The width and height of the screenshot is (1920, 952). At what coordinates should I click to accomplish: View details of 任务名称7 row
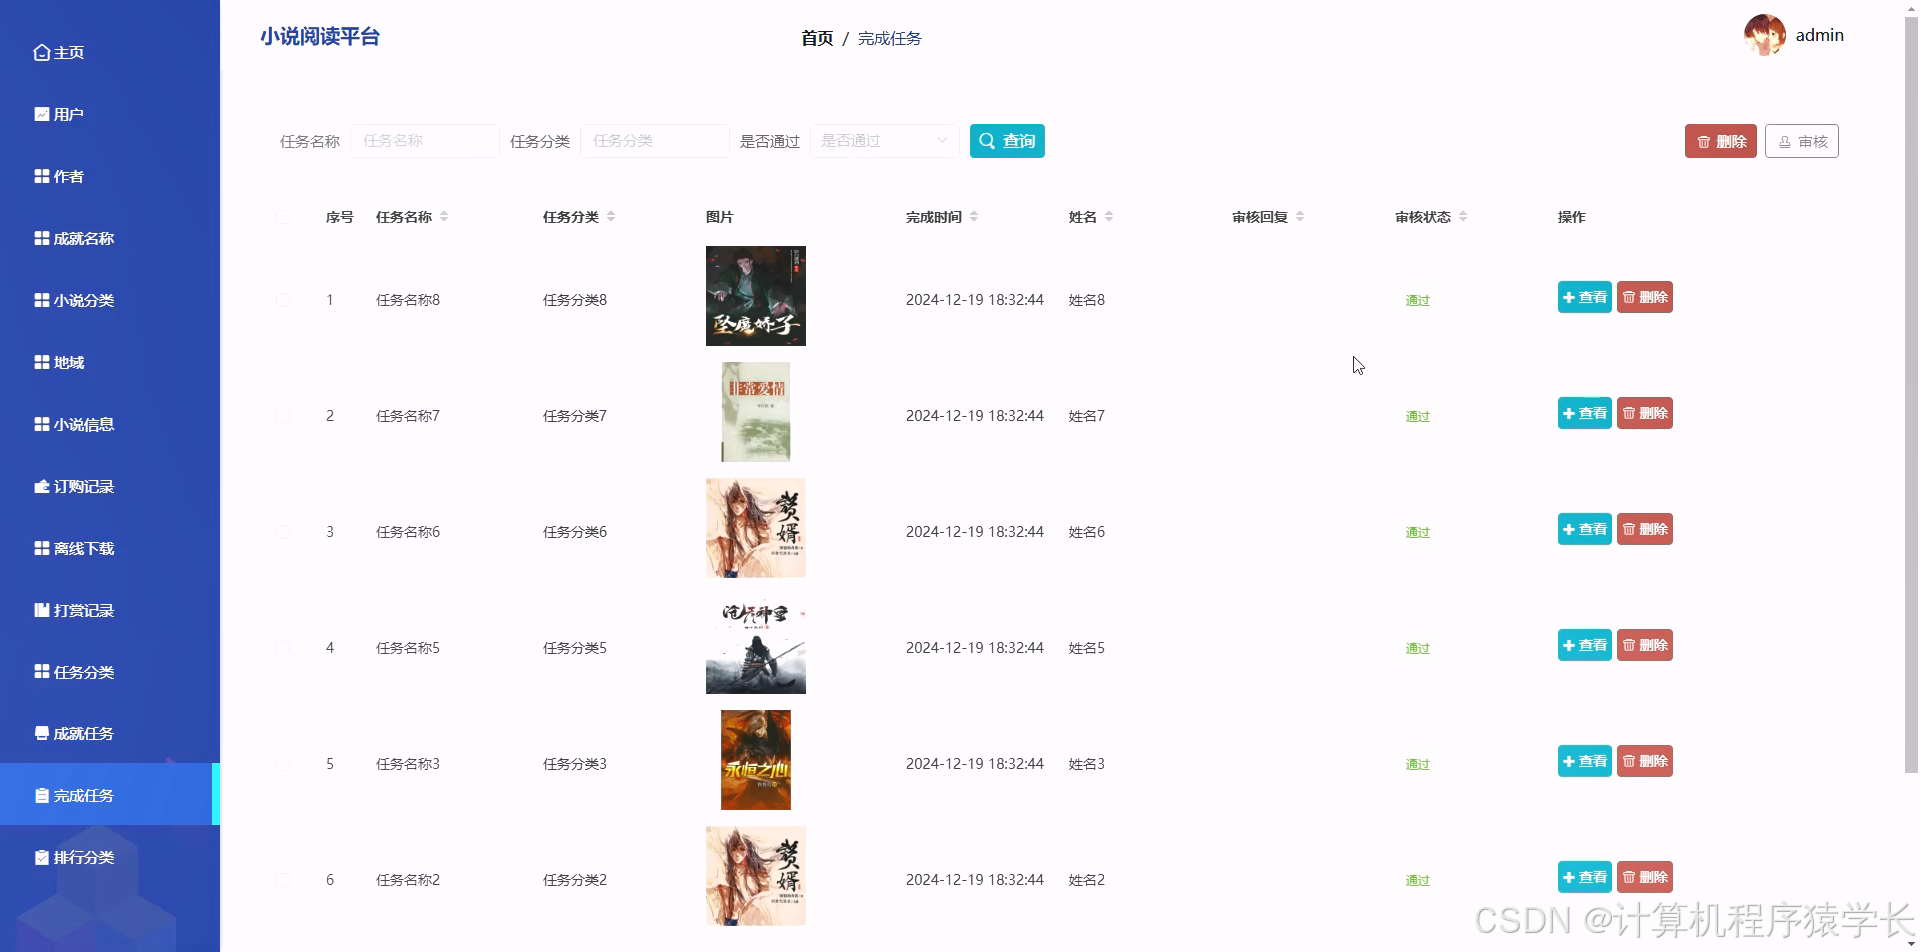1585,413
